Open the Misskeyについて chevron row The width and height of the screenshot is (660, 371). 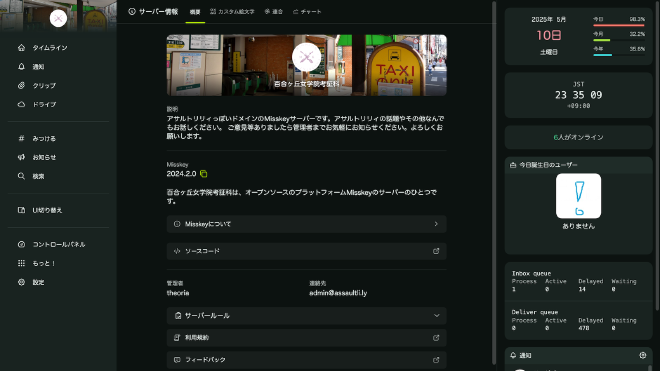pos(306,224)
